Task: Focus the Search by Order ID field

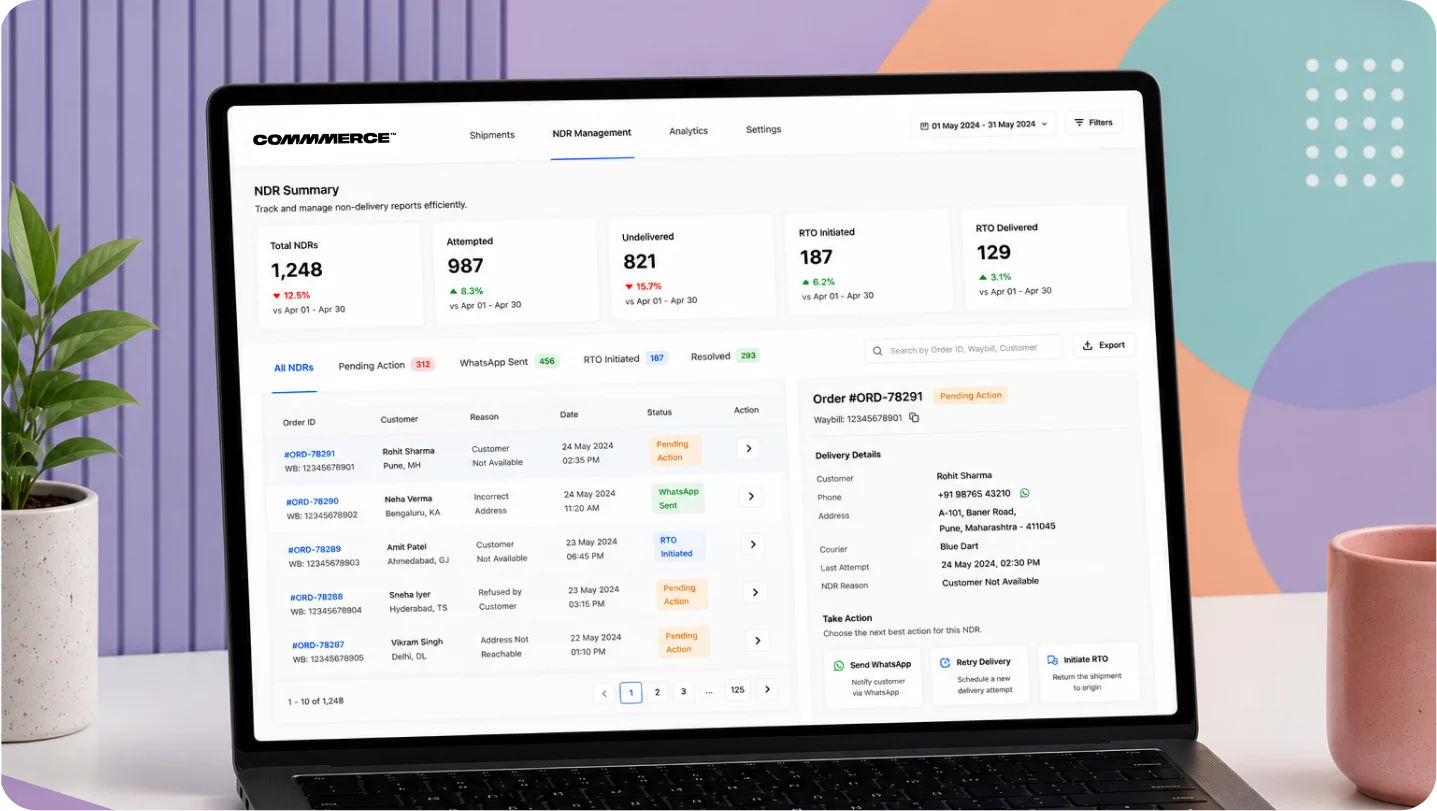Action: tap(964, 349)
